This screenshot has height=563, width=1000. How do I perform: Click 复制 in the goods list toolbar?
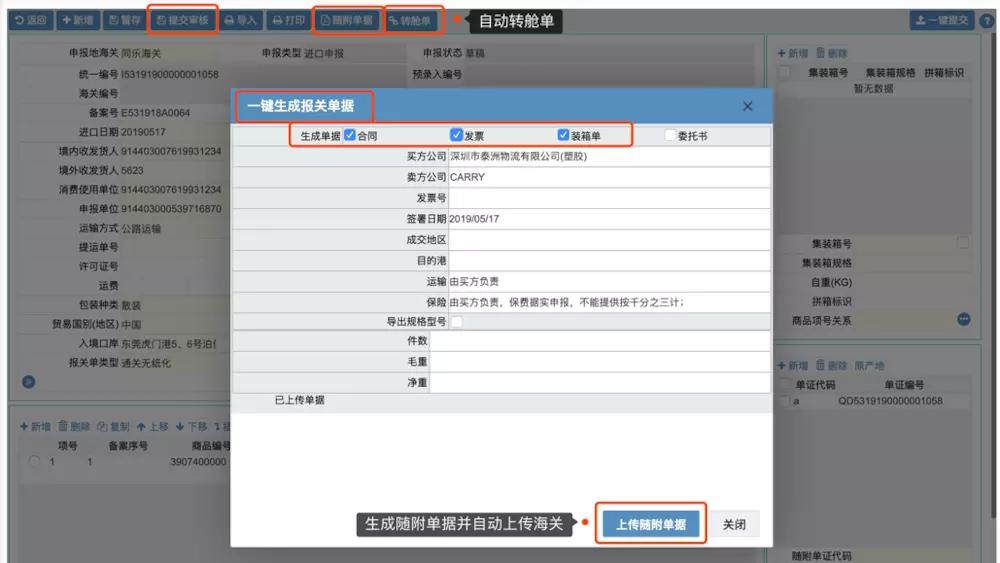tap(113, 427)
